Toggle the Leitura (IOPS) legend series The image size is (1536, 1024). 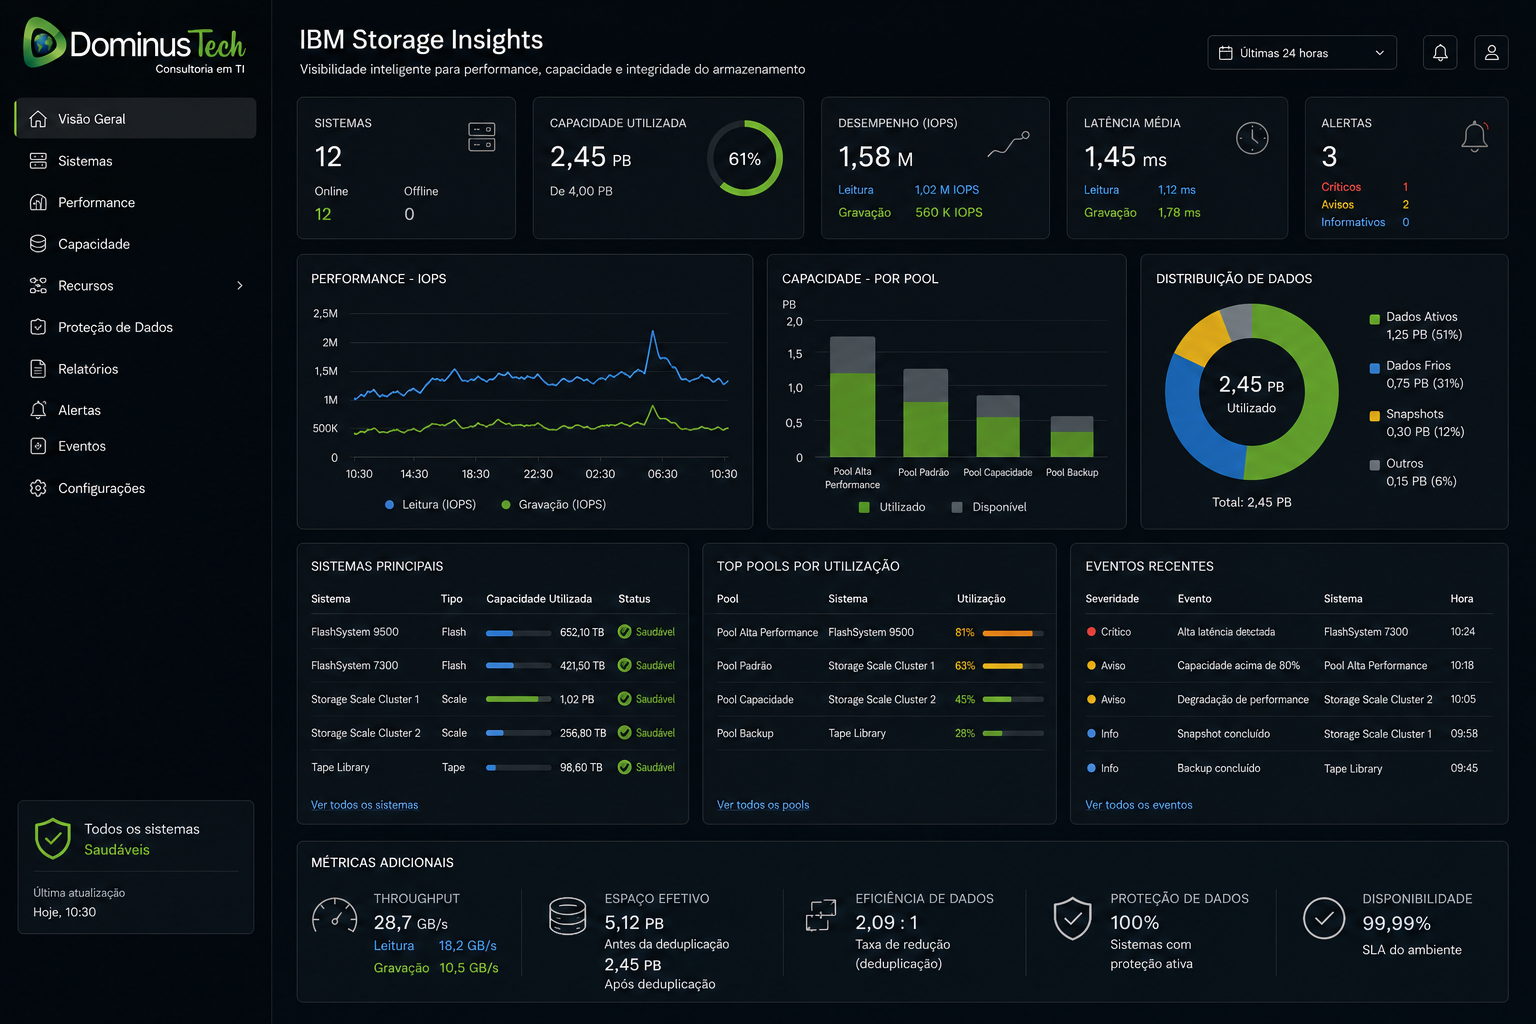430,505
